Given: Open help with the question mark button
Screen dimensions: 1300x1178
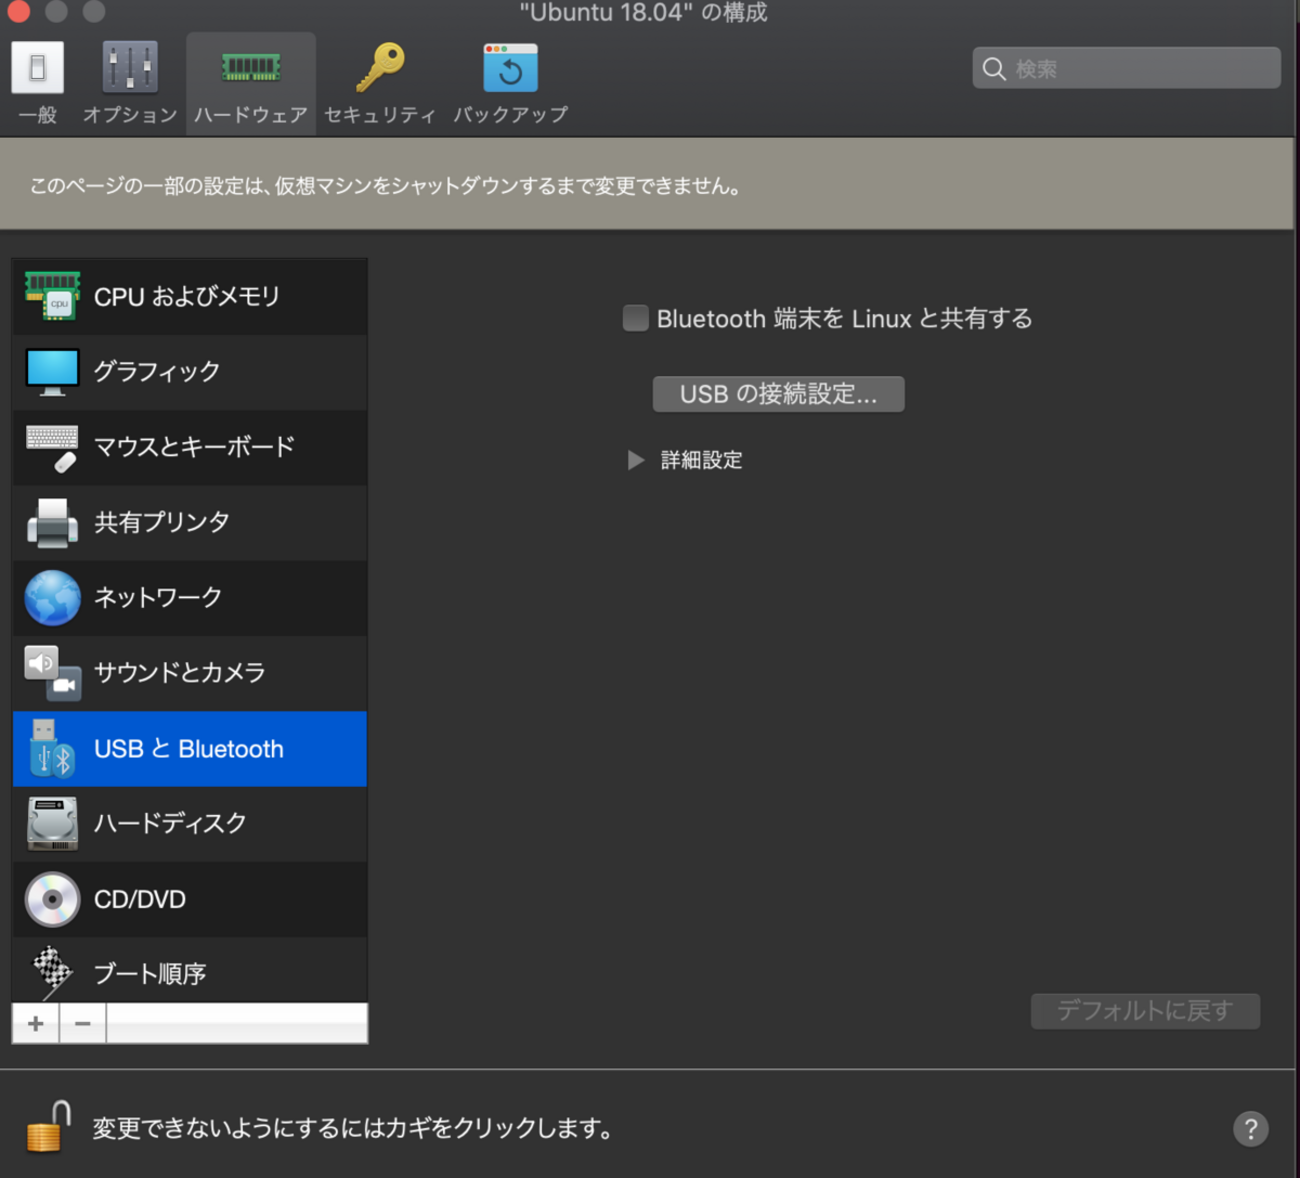Looking at the screenshot, I should [1250, 1129].
